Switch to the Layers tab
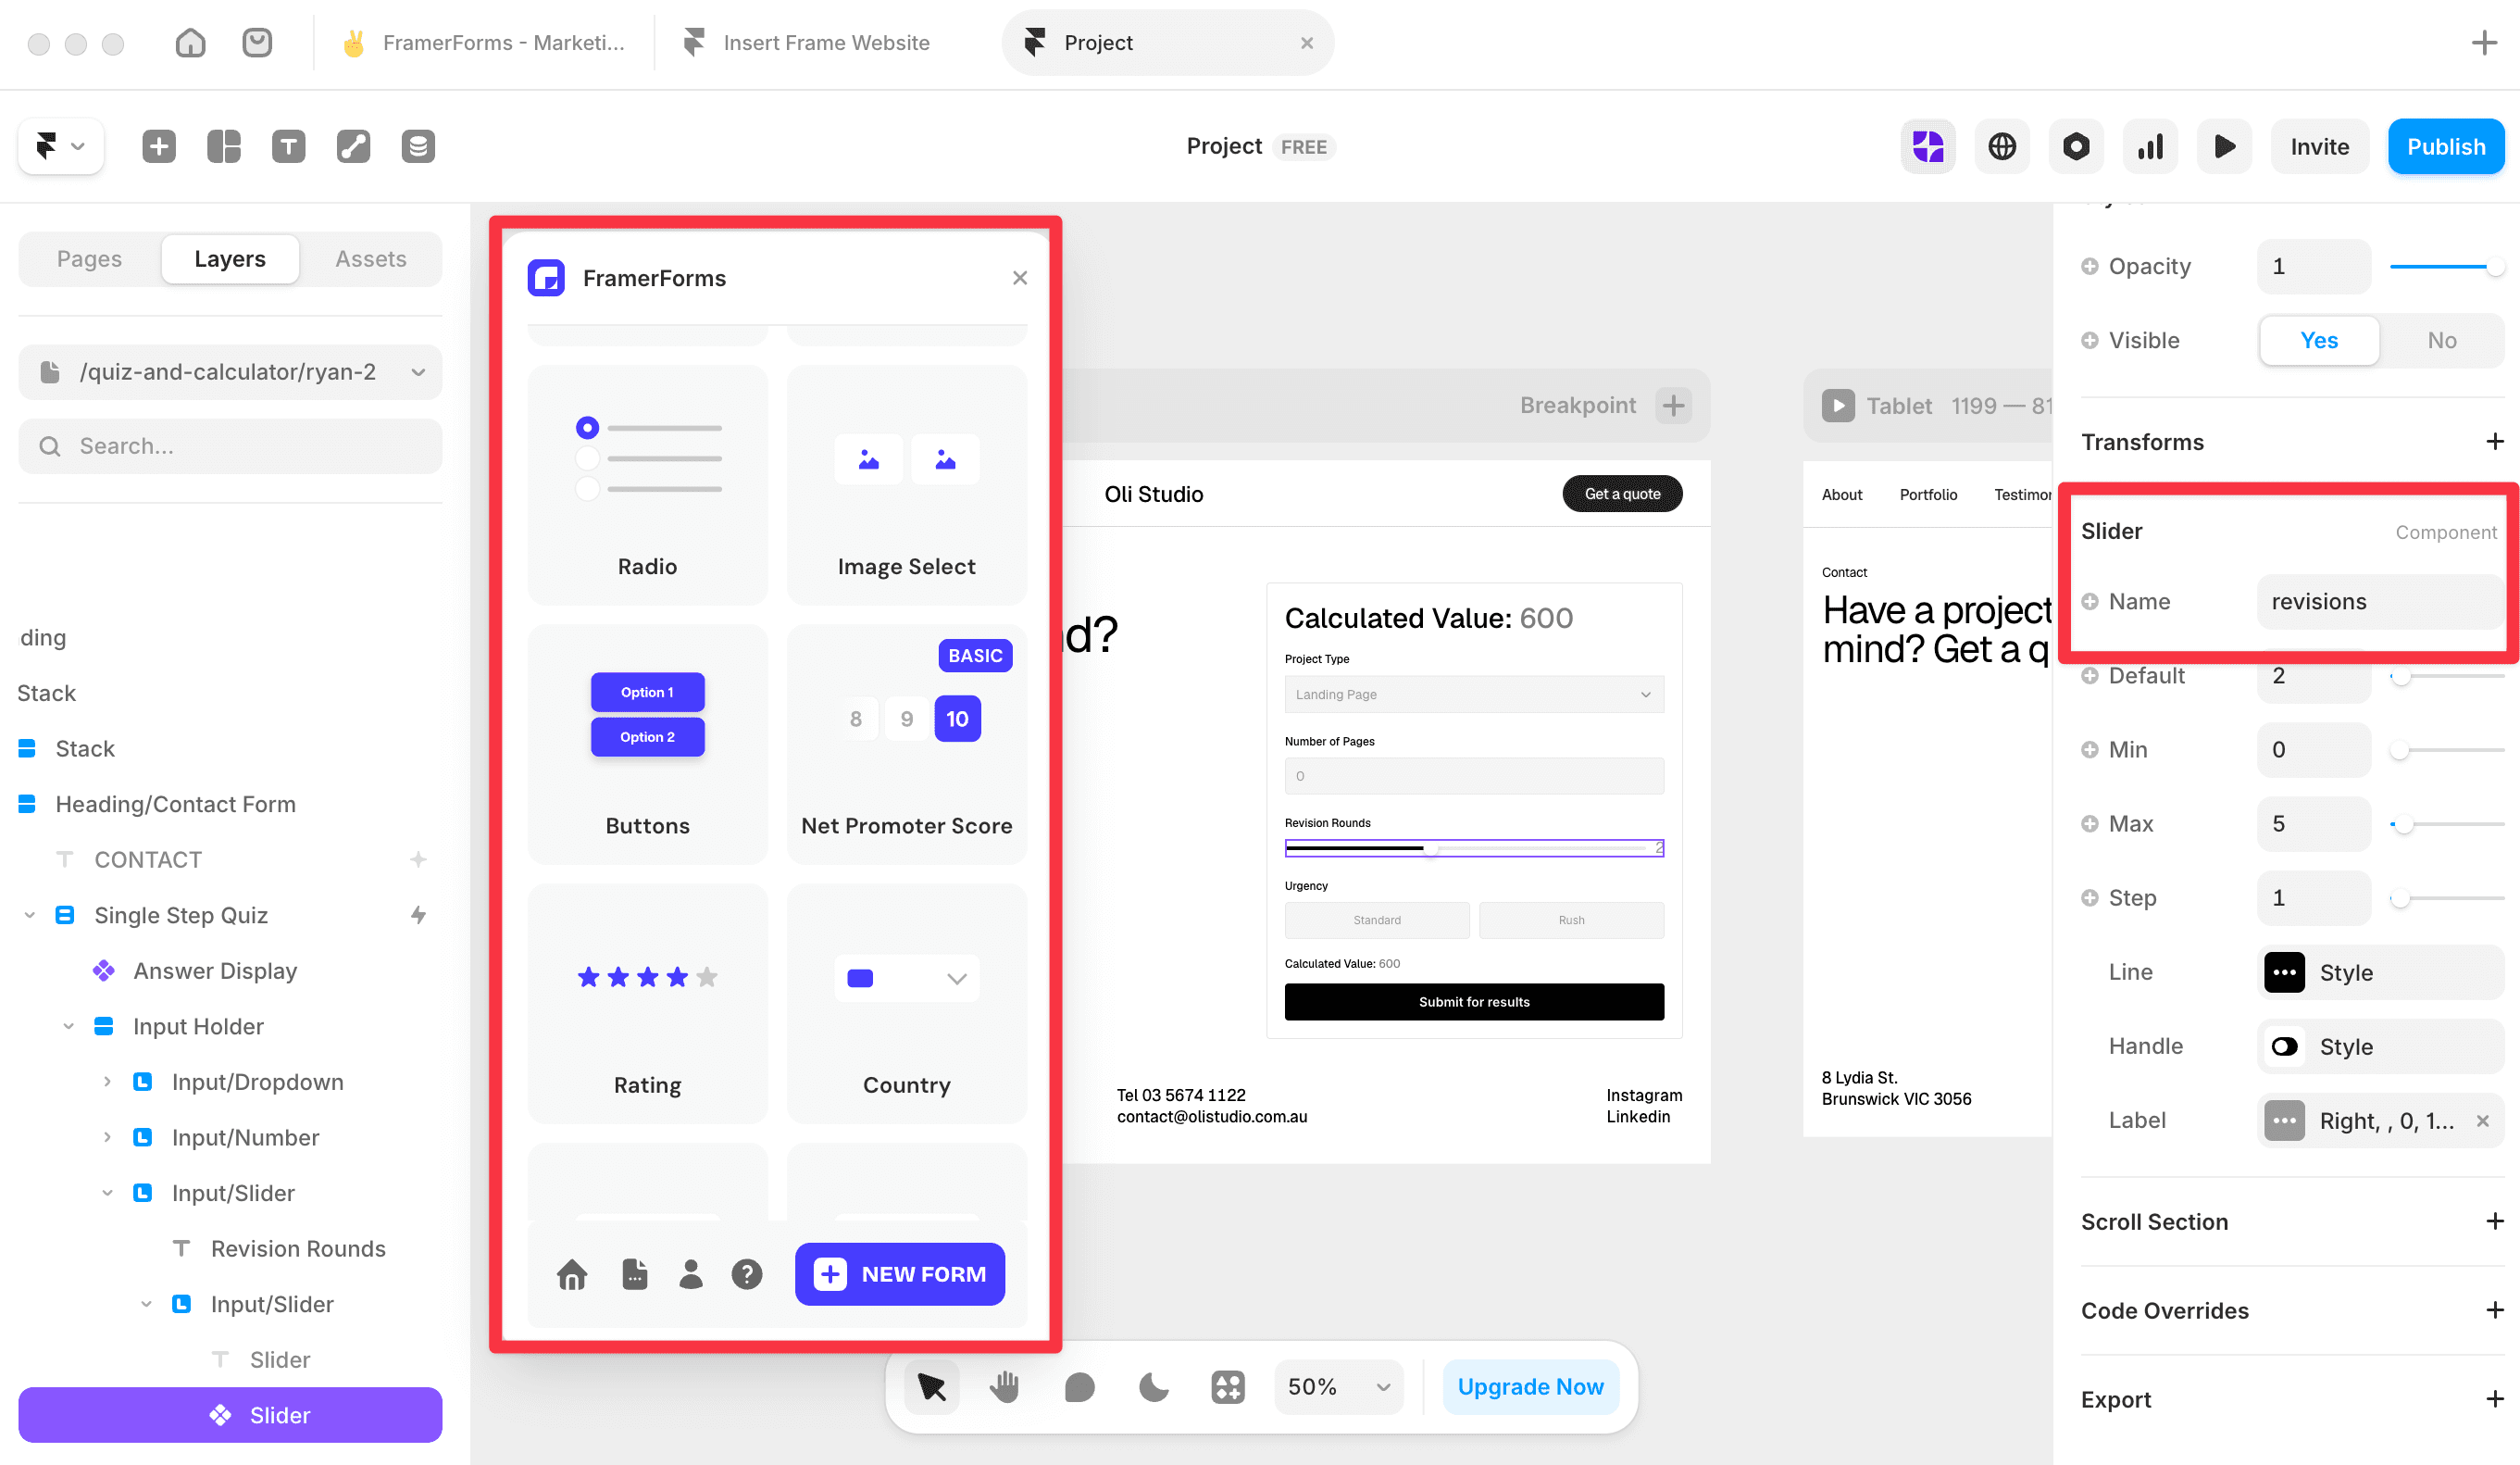2520x1465 pixels. (x=230, y=259)
